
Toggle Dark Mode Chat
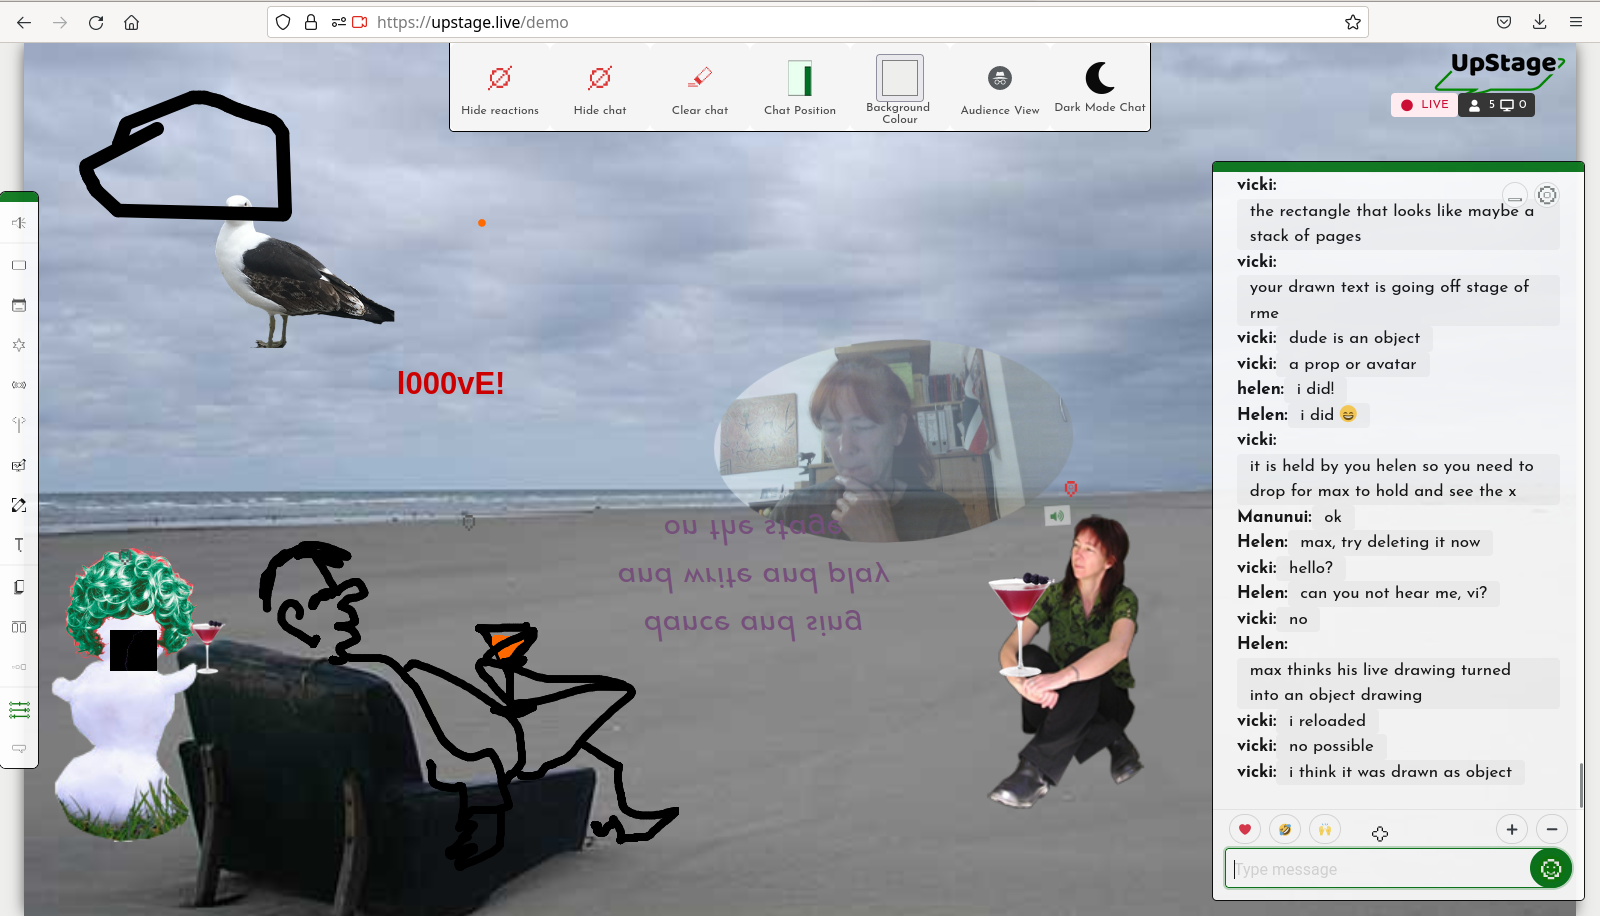pyautogui.click(x=1099, y=78)
